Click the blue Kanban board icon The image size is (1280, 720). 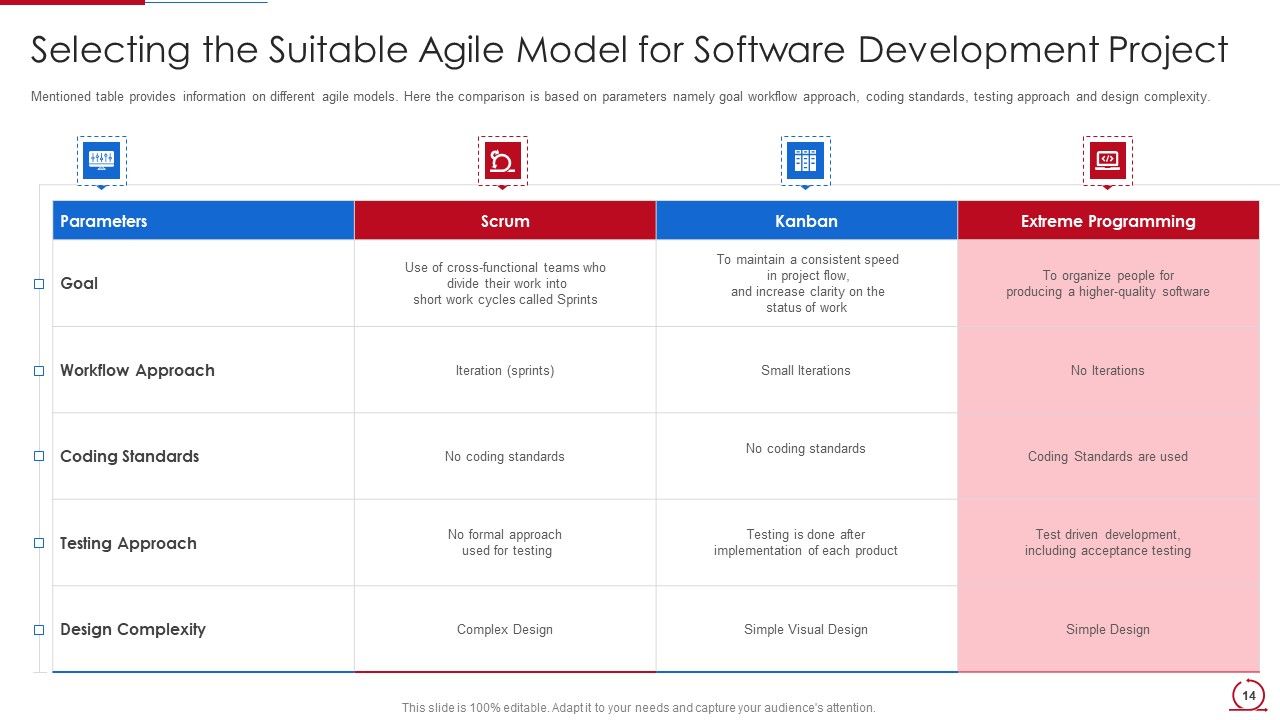tap(806, 161)
